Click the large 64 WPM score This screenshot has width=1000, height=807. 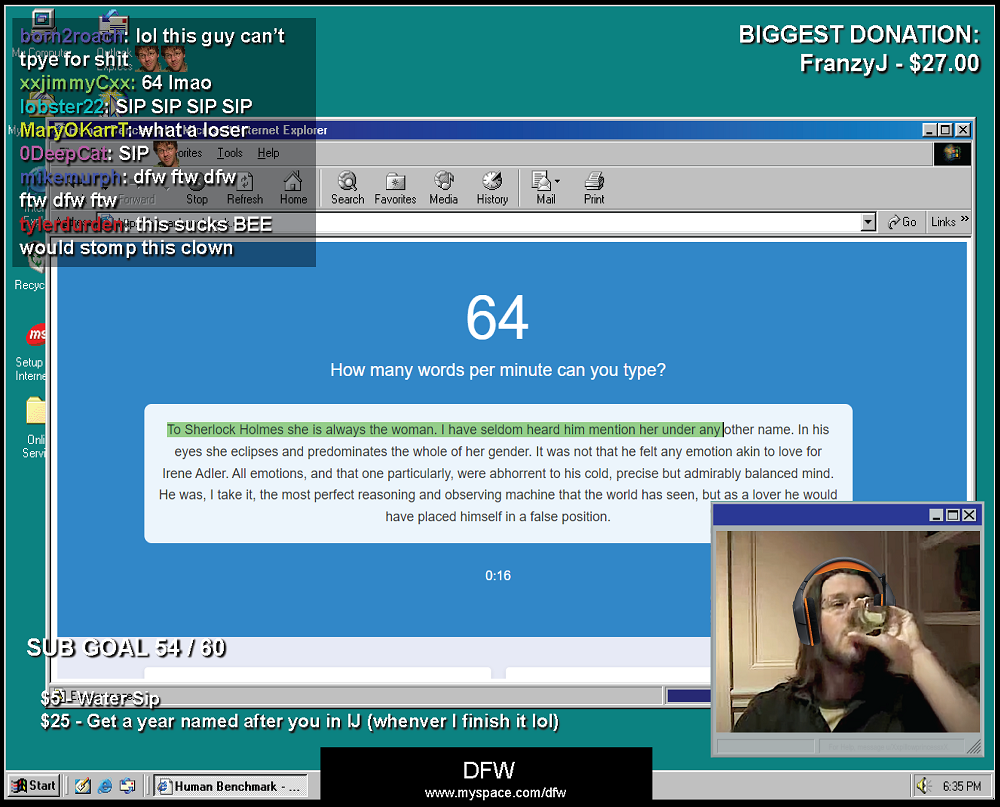(497, 317)
